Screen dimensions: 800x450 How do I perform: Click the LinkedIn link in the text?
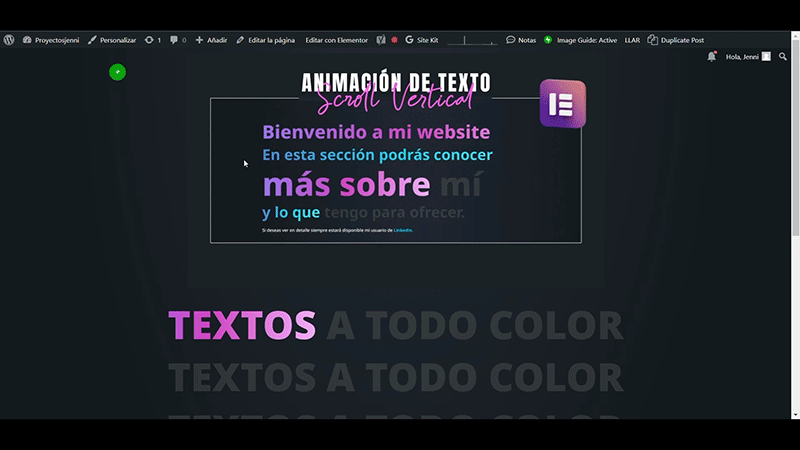click(403, 230)
